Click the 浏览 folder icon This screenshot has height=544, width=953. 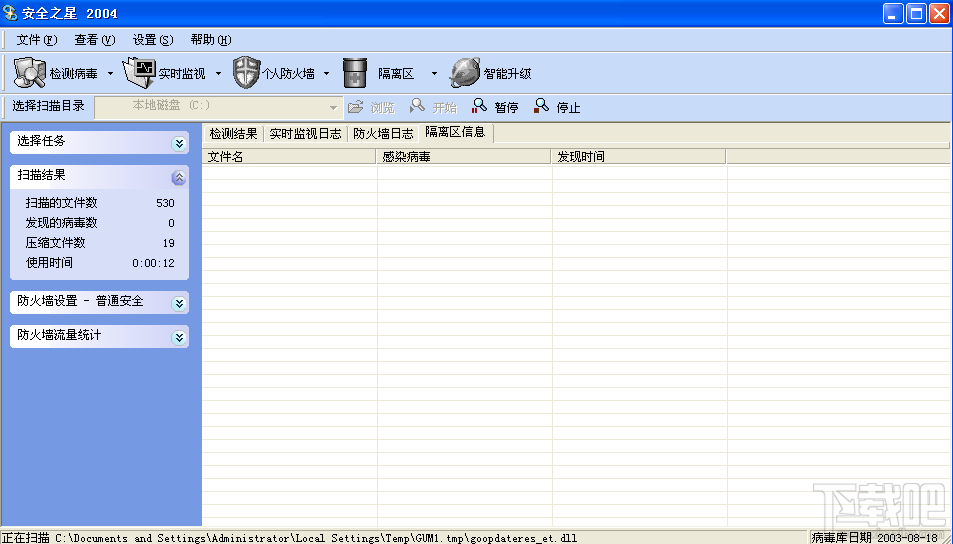[x=356, y=107]
